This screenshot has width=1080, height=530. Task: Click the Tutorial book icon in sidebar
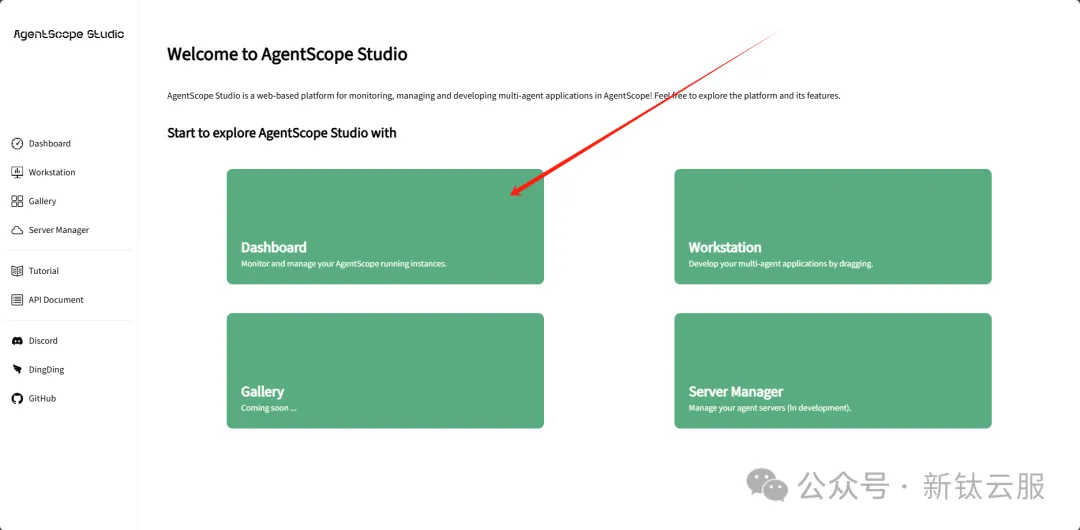pyautogui.click(x=17, y=271)
